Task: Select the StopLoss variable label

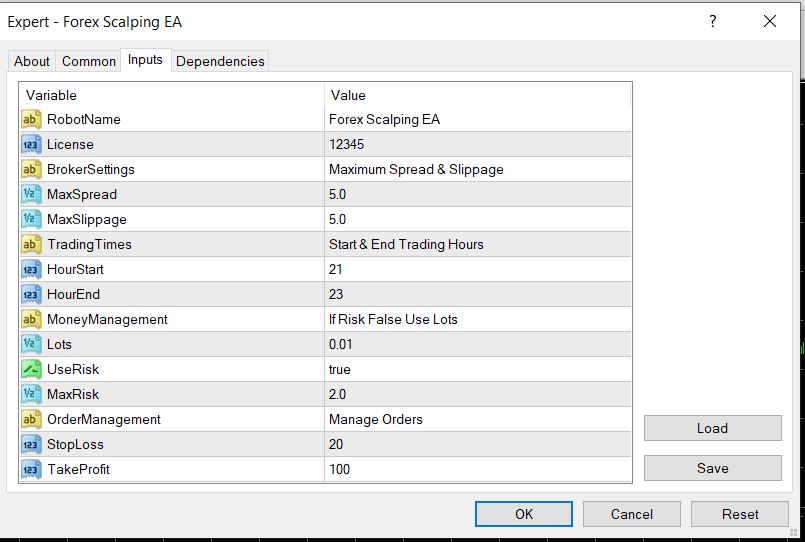Action: point(75,444)
